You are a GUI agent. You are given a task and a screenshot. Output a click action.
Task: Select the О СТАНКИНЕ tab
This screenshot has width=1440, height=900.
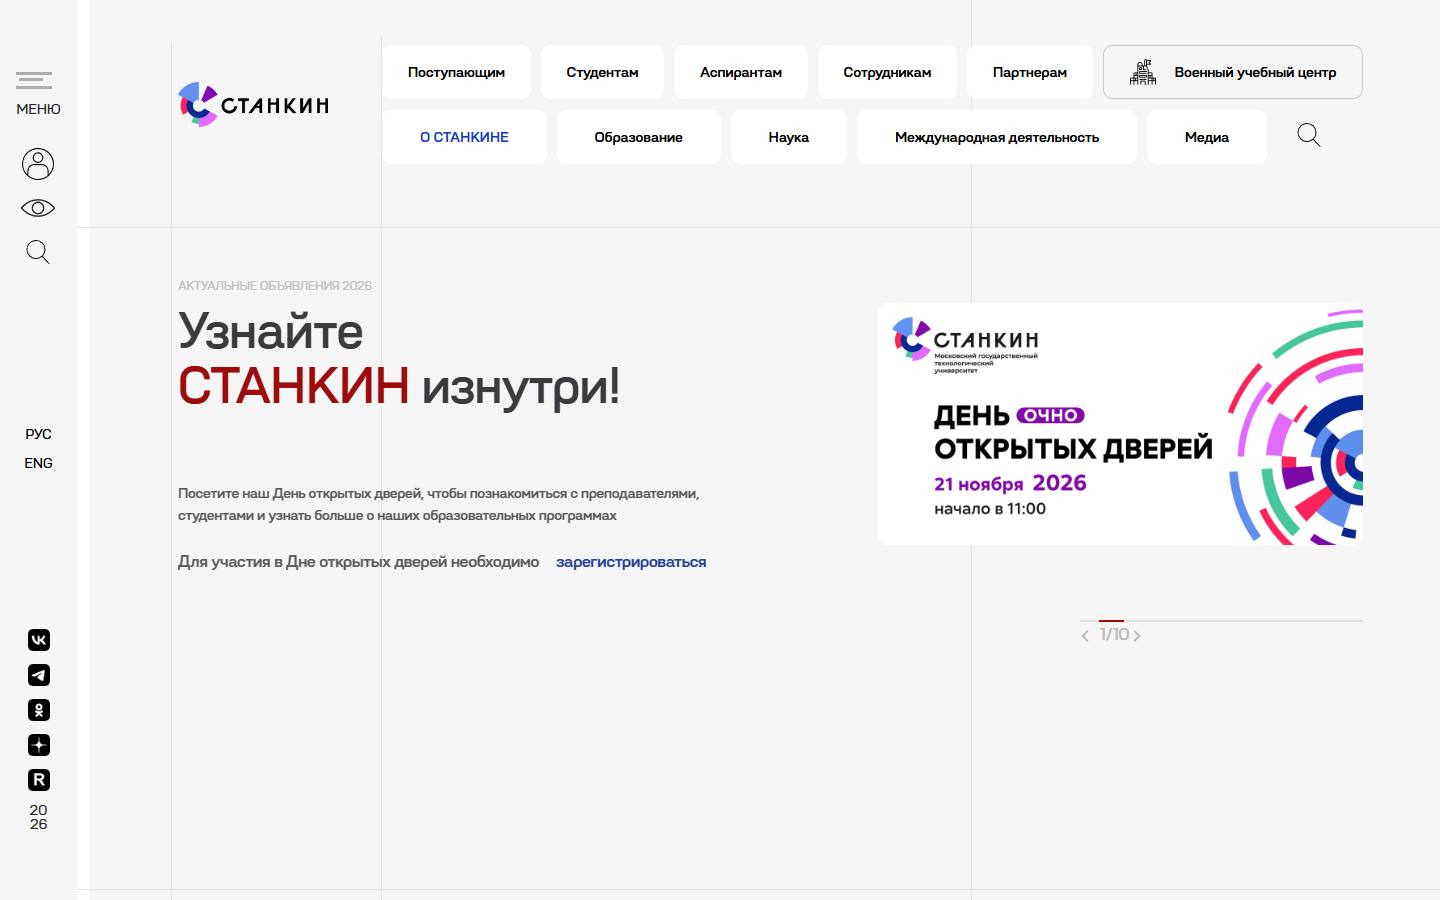pos(464,137)
